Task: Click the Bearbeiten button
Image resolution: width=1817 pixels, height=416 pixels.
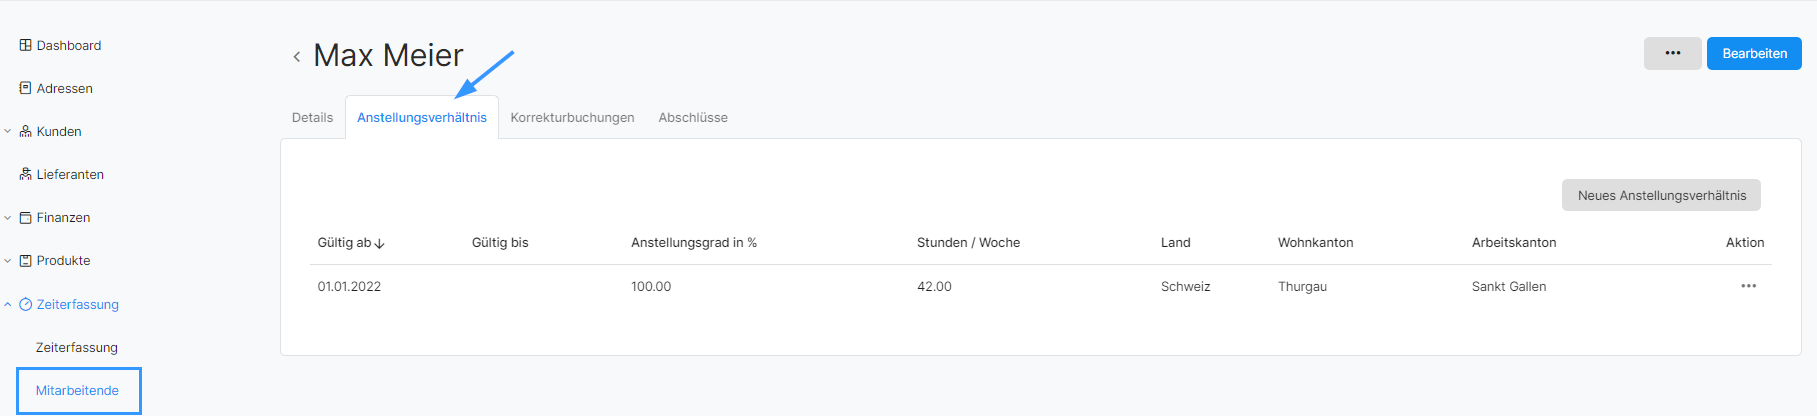Action: pyautogui.click(x=1754, y=53)
